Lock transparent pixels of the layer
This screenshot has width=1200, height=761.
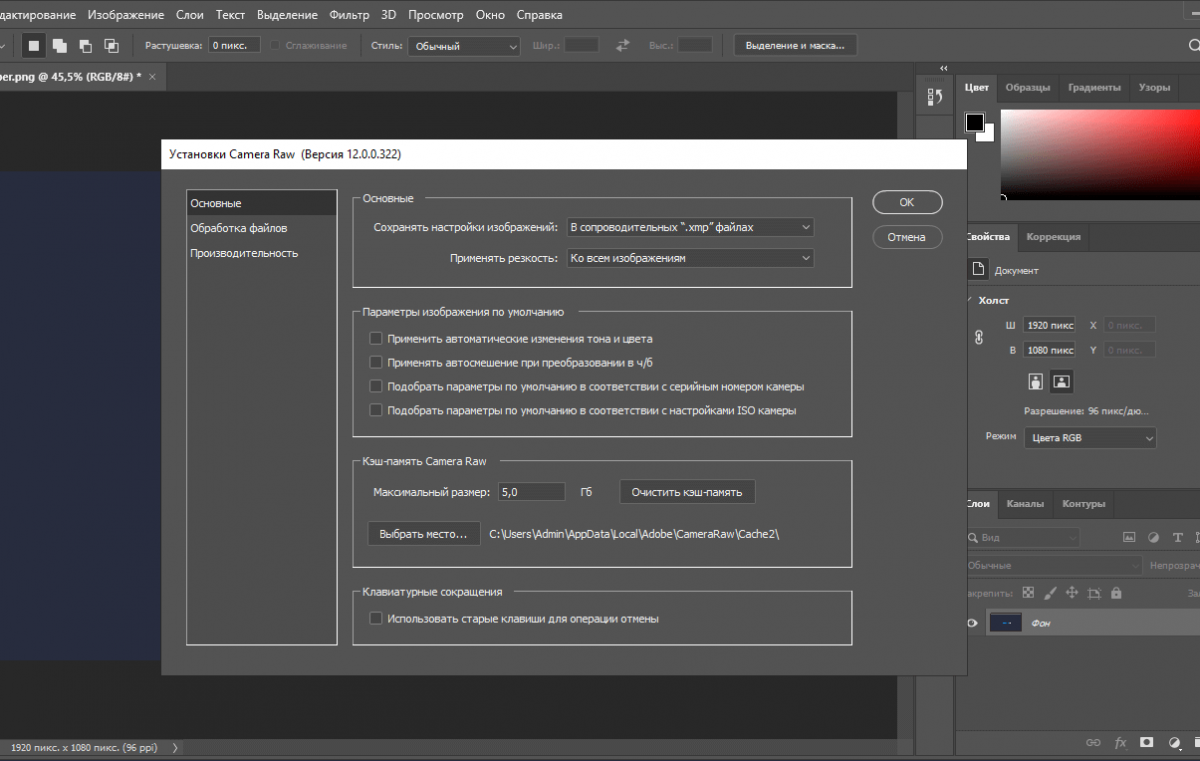pos(1029,593)
